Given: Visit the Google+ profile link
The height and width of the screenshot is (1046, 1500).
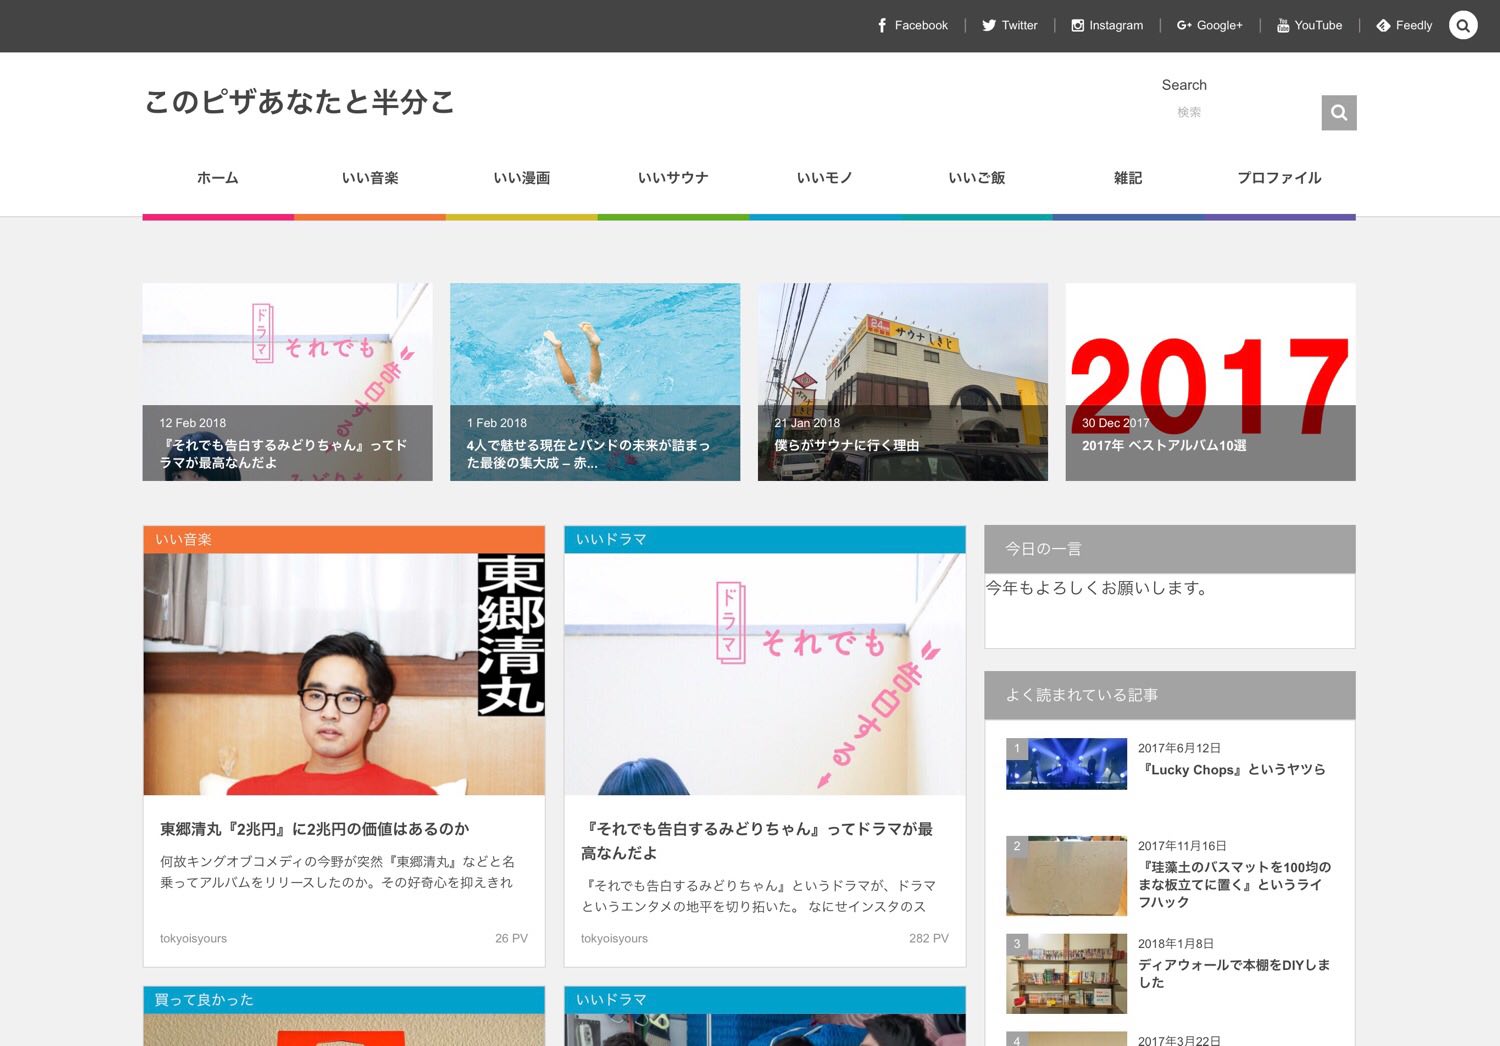Looking at the screenshot, I should pyautogui.click(x=1209, y=25).
